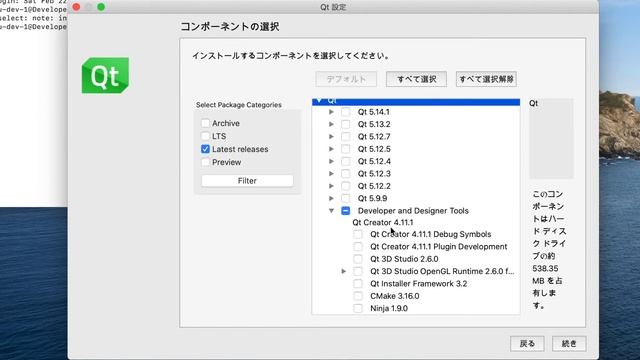This screenshot has width=640, height=360.
Task: Toggle Developer and Designer Tools checkbox
Action: [x=345, y=211]
